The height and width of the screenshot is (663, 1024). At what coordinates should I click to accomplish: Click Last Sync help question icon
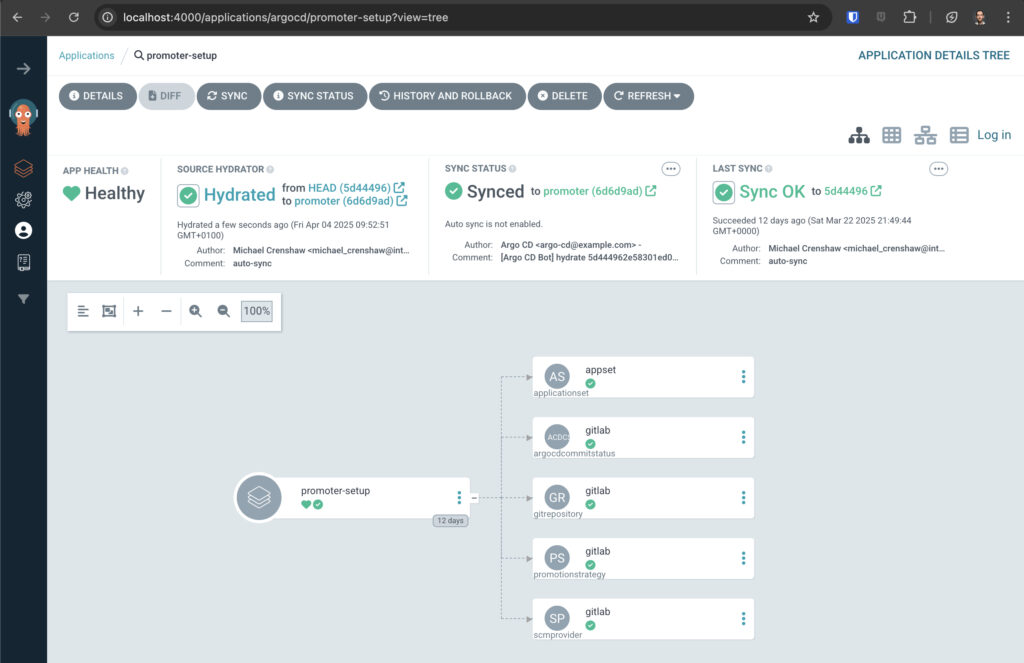tap(769, 169)
